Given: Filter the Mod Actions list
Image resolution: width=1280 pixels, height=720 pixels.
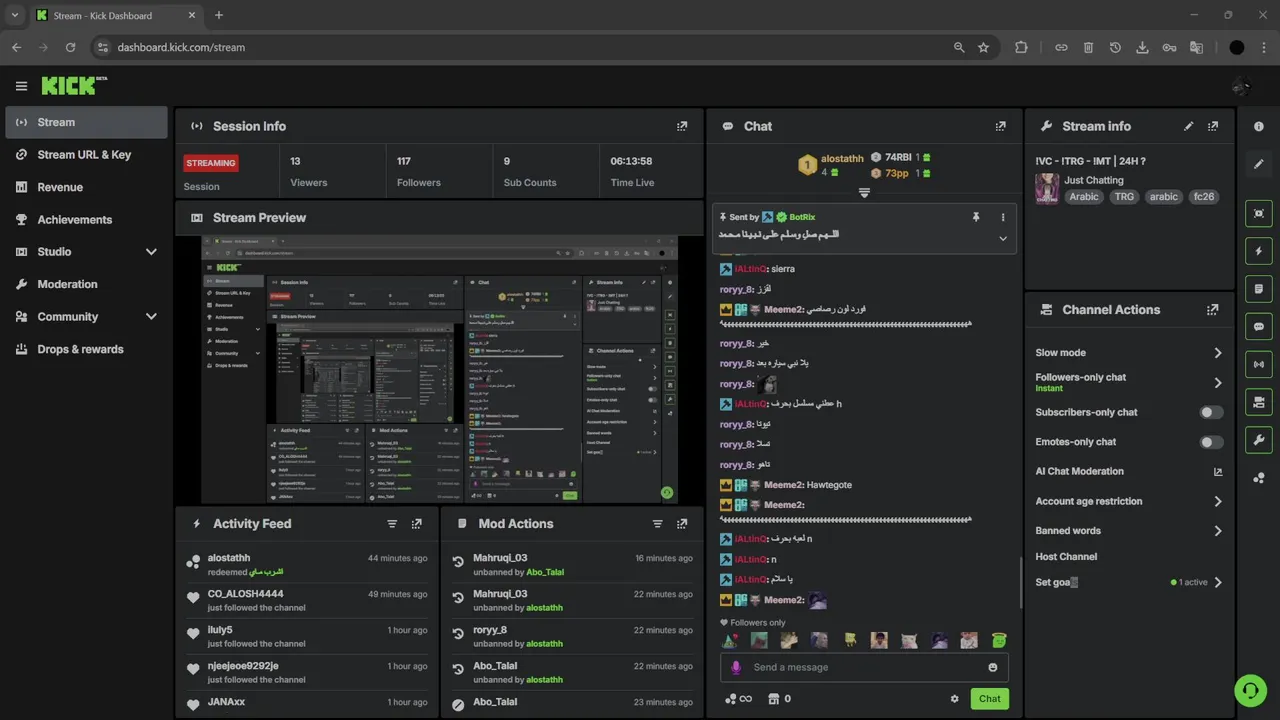Looking at the screenshot, I should coord(657,524).
